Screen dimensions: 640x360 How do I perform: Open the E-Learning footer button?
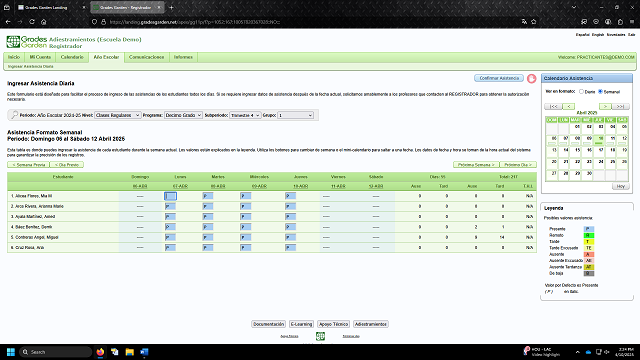301,324
